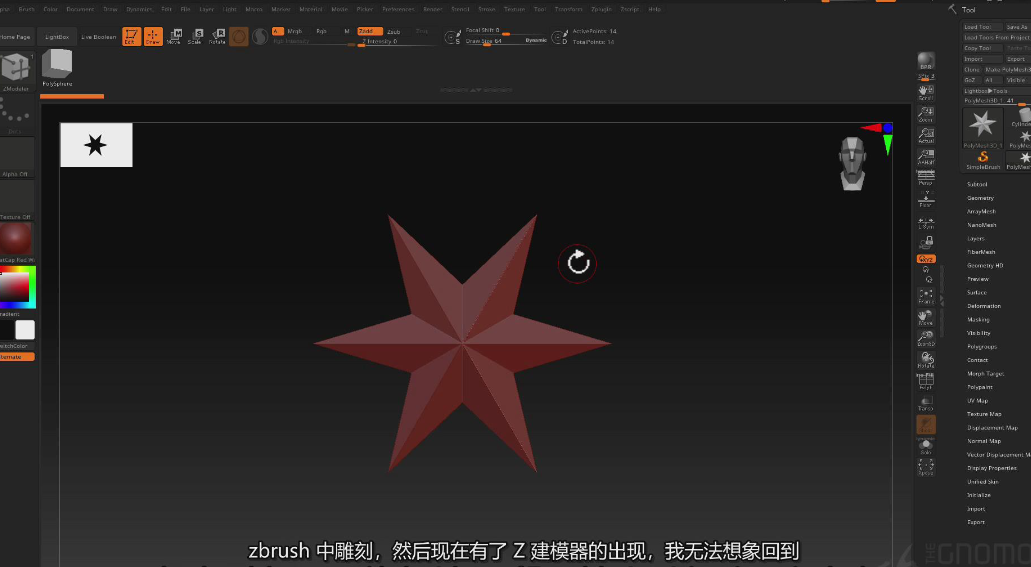Click the Actual size icon
The height and width of the screenshot is (567, 1031).
tap(926, 136)
